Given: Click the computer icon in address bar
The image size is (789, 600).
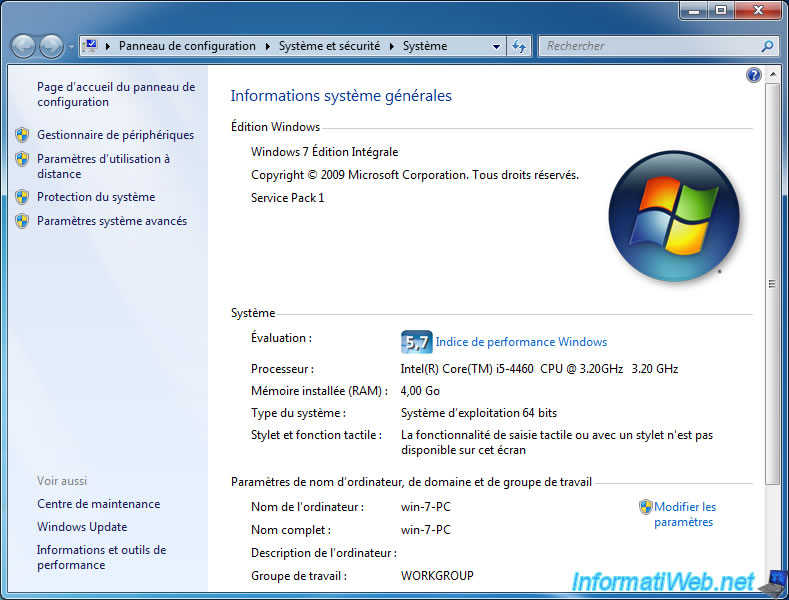Looking at the screenshot, I should coord(91,46).
